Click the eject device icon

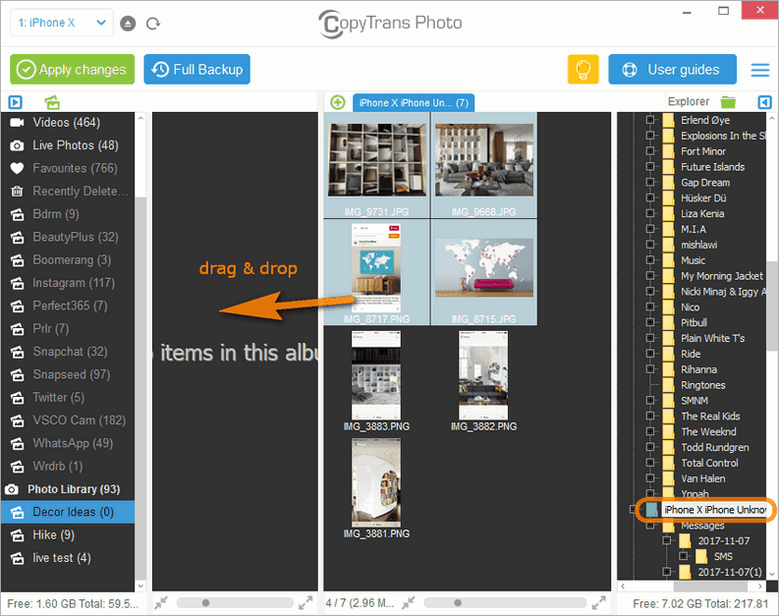tap(128, 23)
